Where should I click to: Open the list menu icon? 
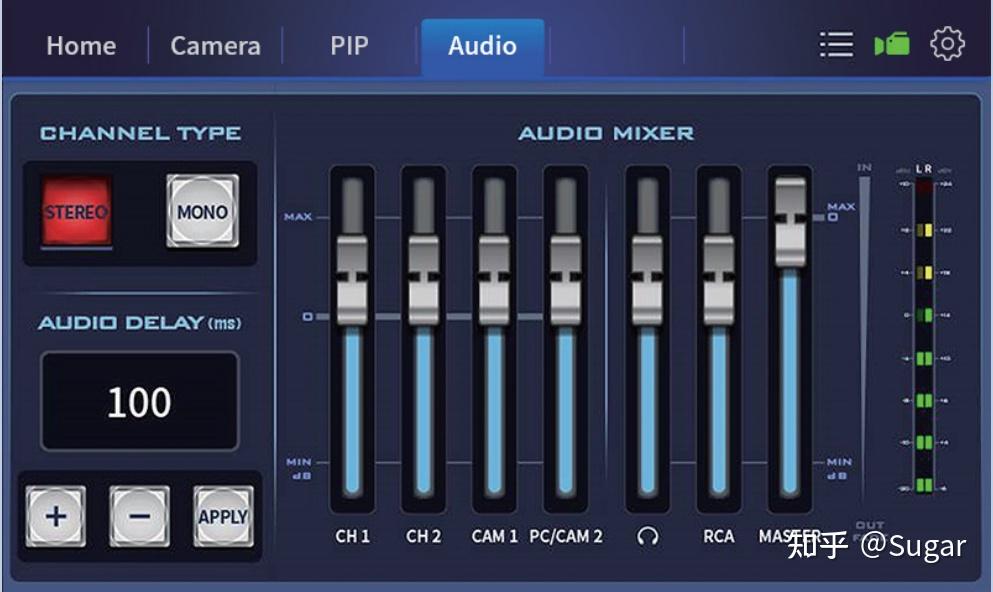836,44
